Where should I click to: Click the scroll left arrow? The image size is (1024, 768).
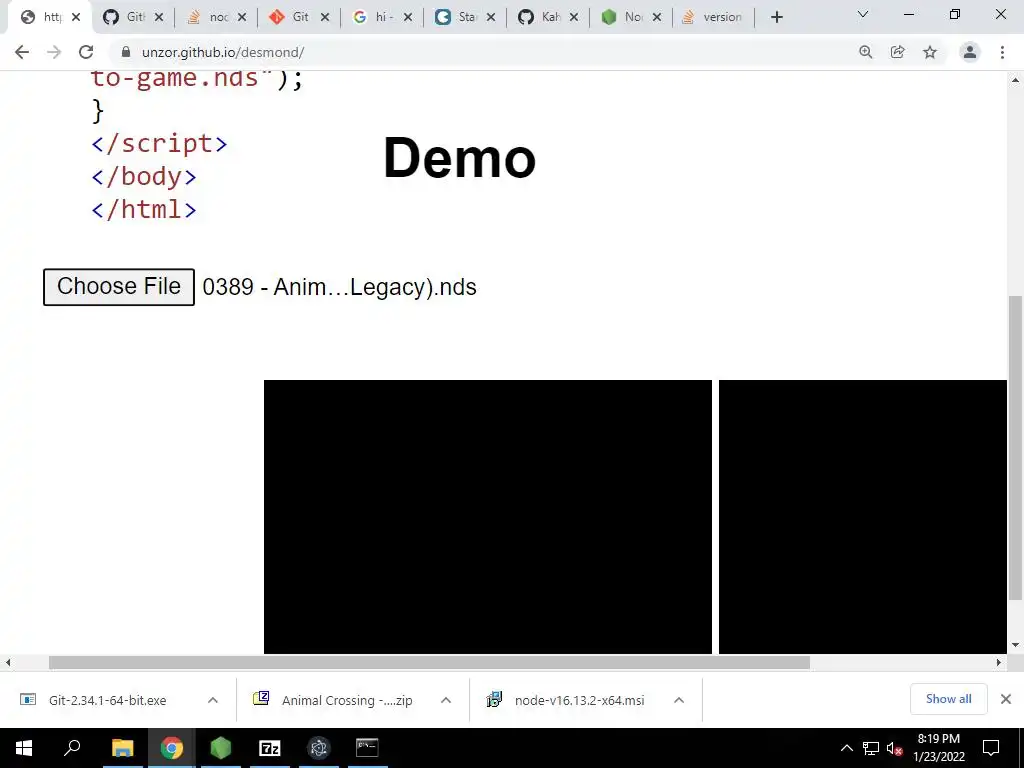click(x=8, y=662)
